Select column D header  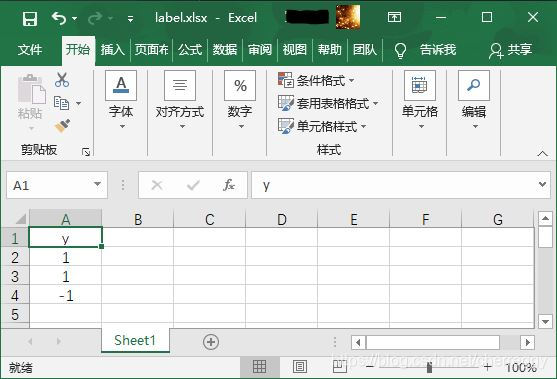282,219
